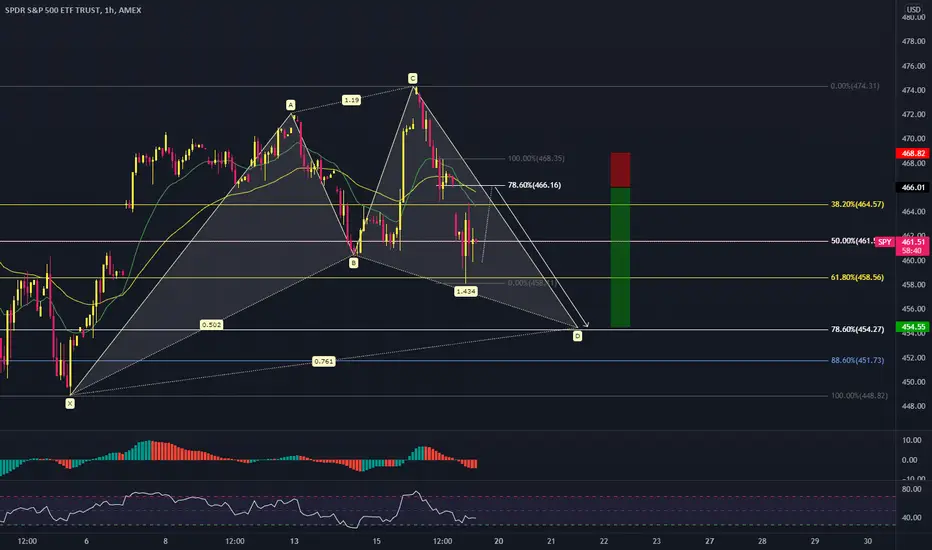Select harmonic pattern point D label
This screenshot has height=550, width=932.
coord(577,337)
